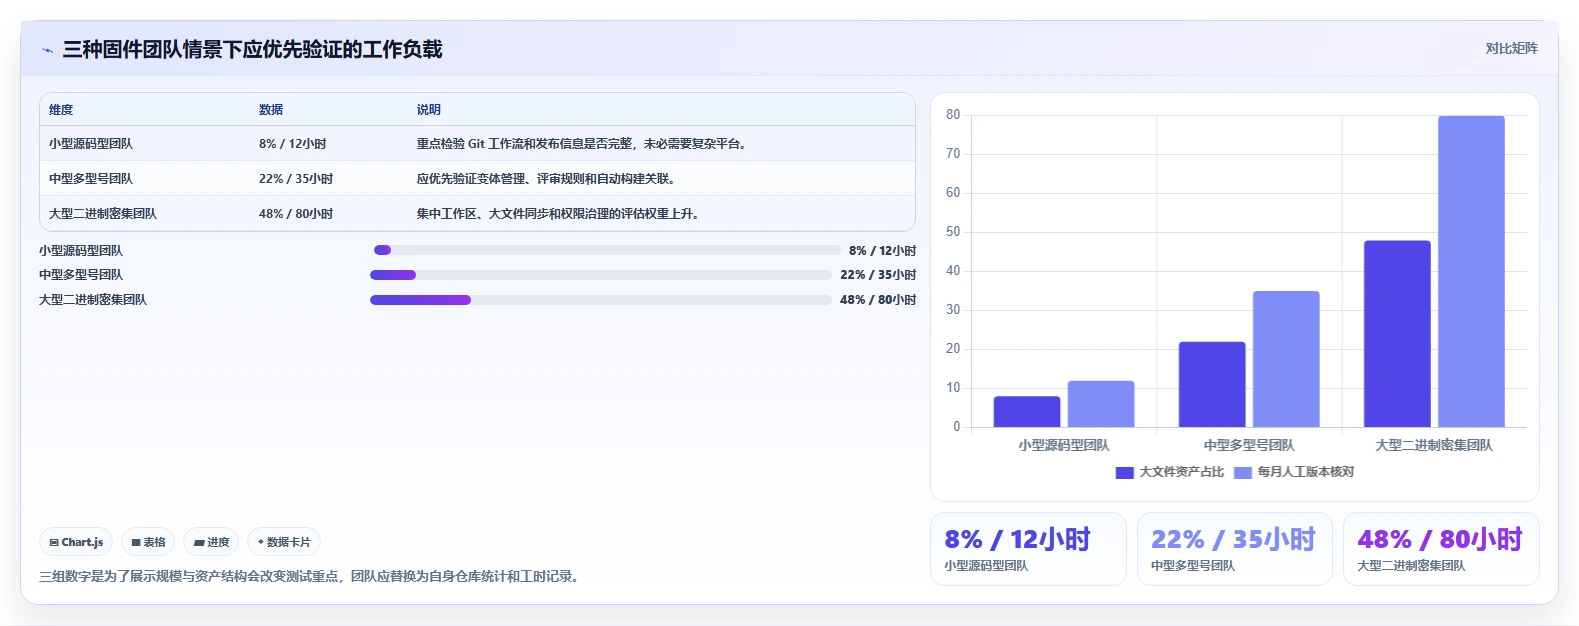Select the 小型源码型团队 table cell
This screenshot has width=1579, height=626.
(91, 144)
